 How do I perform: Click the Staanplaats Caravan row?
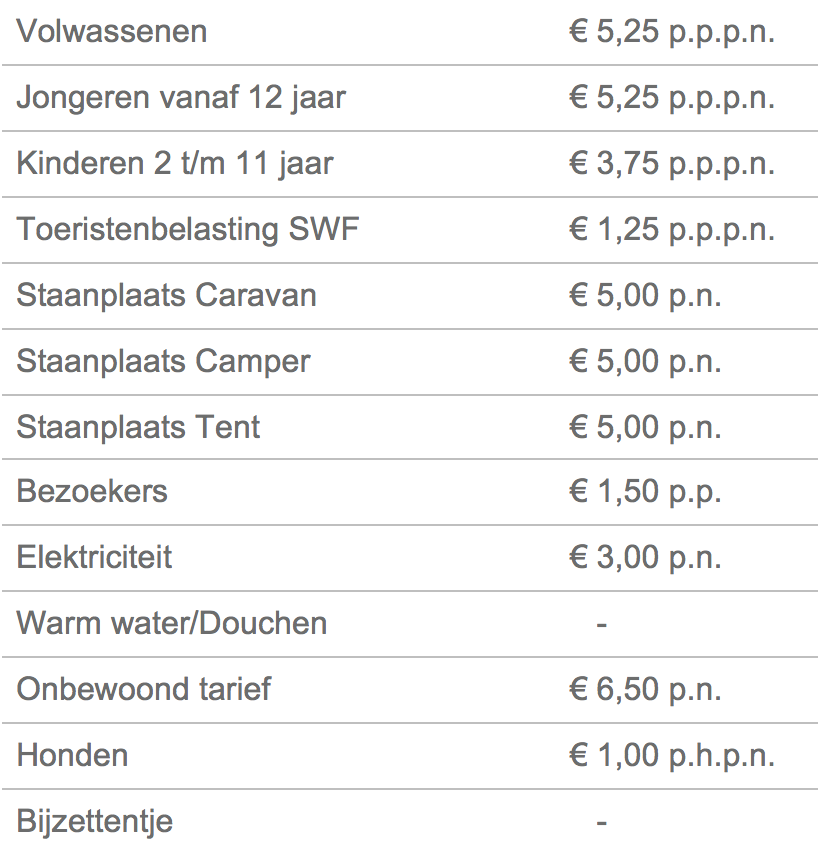(x=409, y=296)
